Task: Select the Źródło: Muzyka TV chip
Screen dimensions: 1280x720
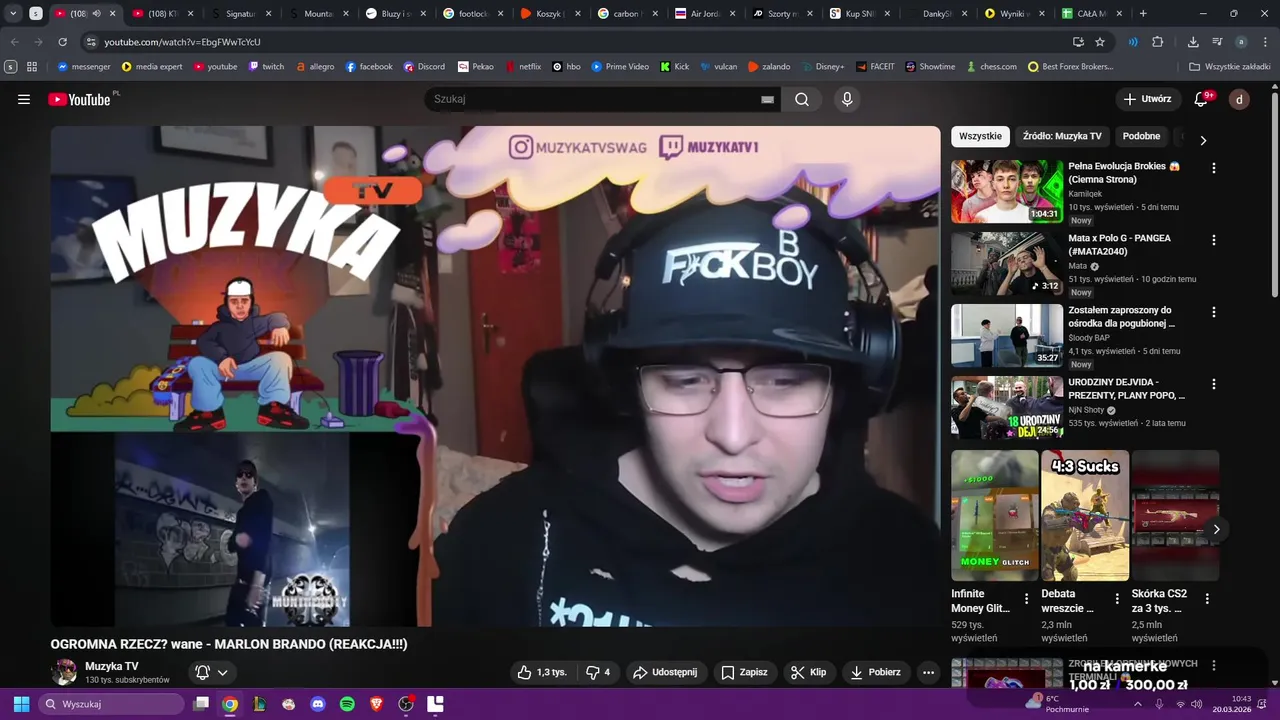Action: tap(1062, 136)
